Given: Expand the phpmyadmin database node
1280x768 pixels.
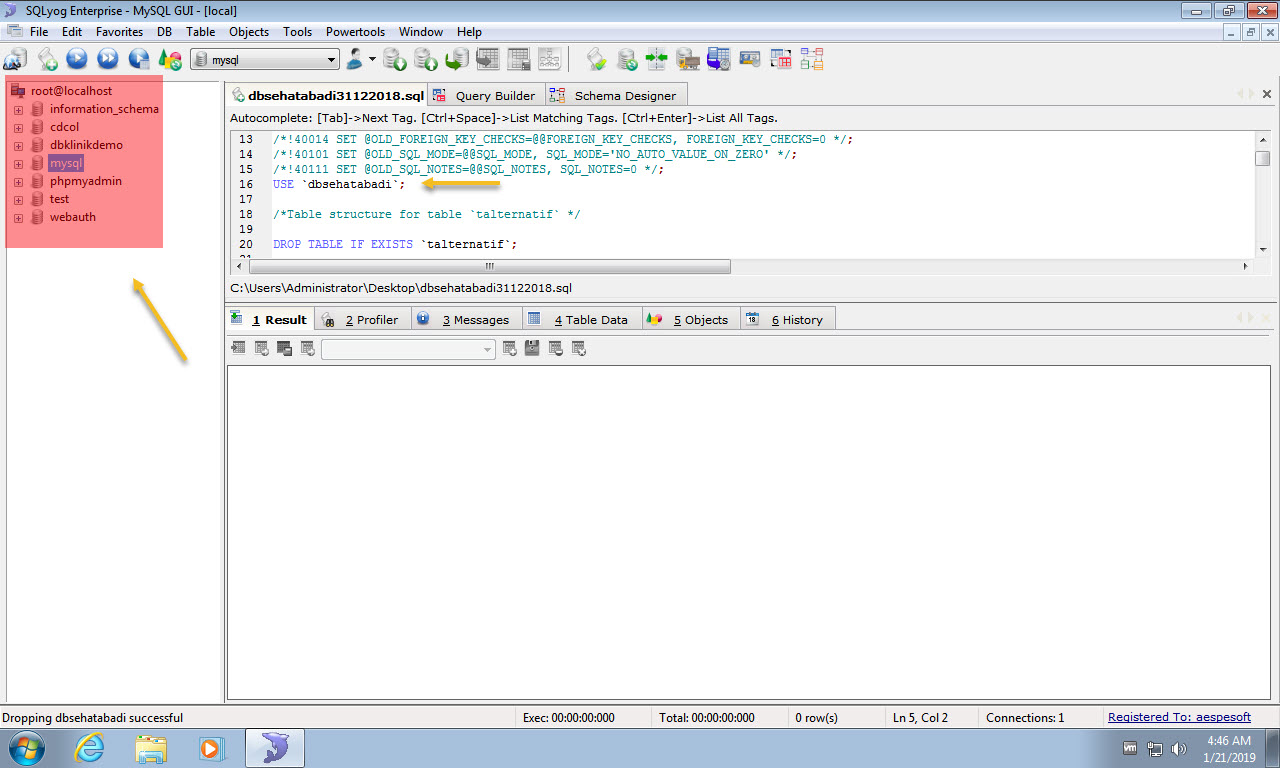Looking at the screenshot, I should pos(18,181).
